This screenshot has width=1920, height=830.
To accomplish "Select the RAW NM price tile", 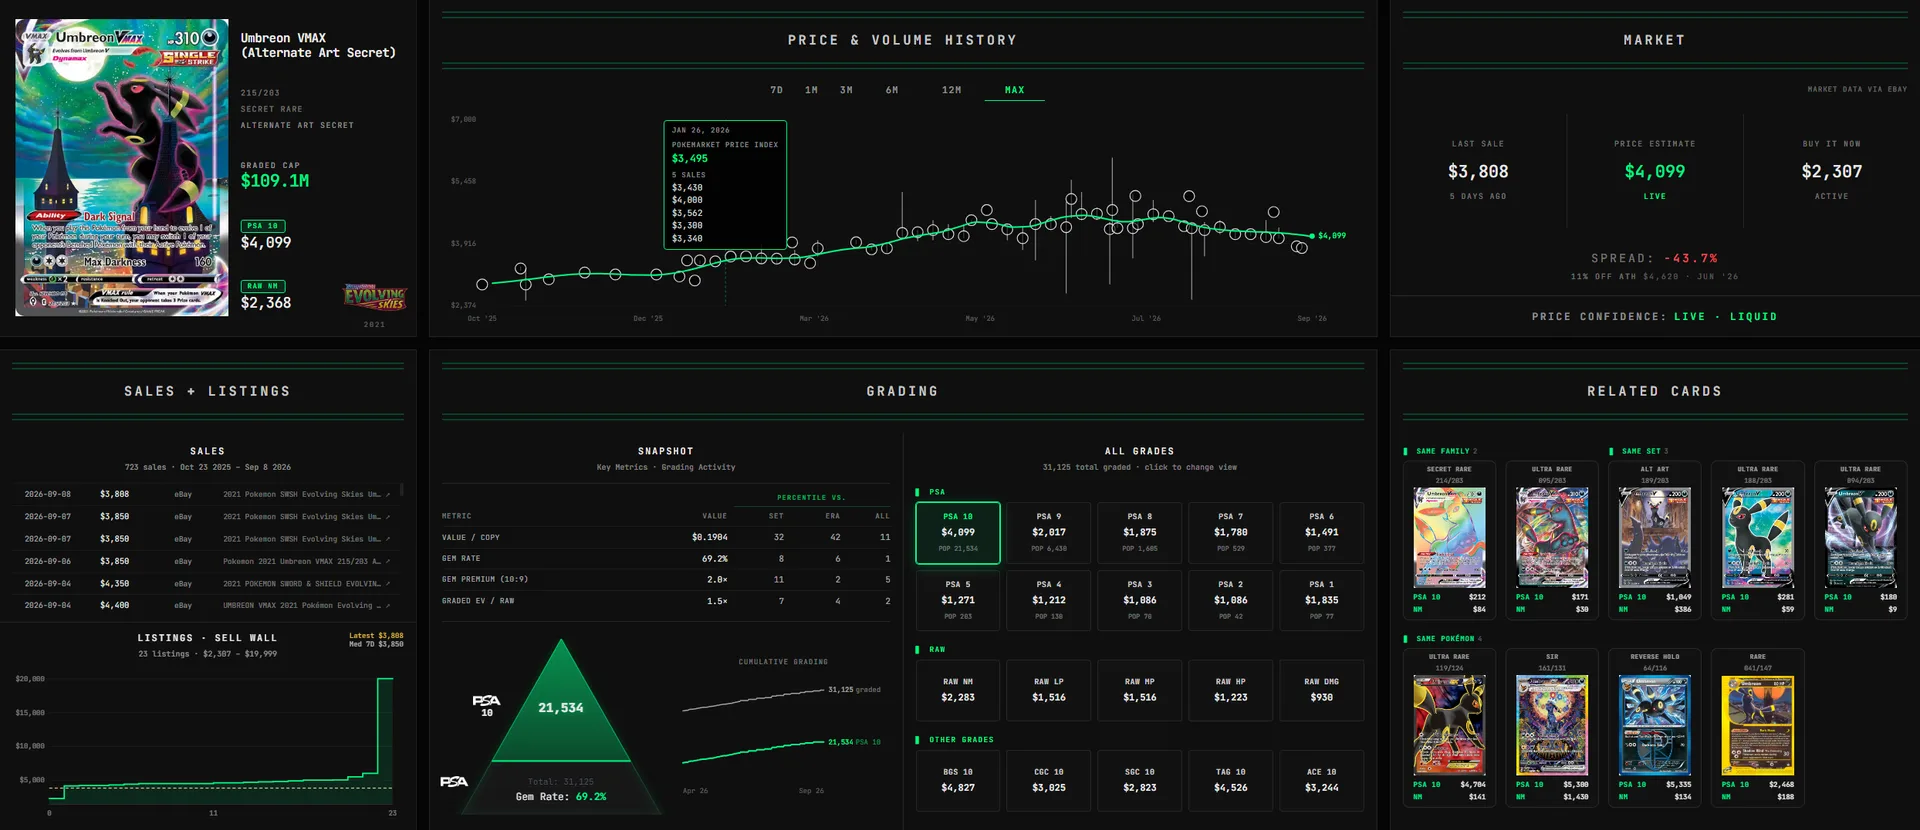I will (x=958, y=690).
